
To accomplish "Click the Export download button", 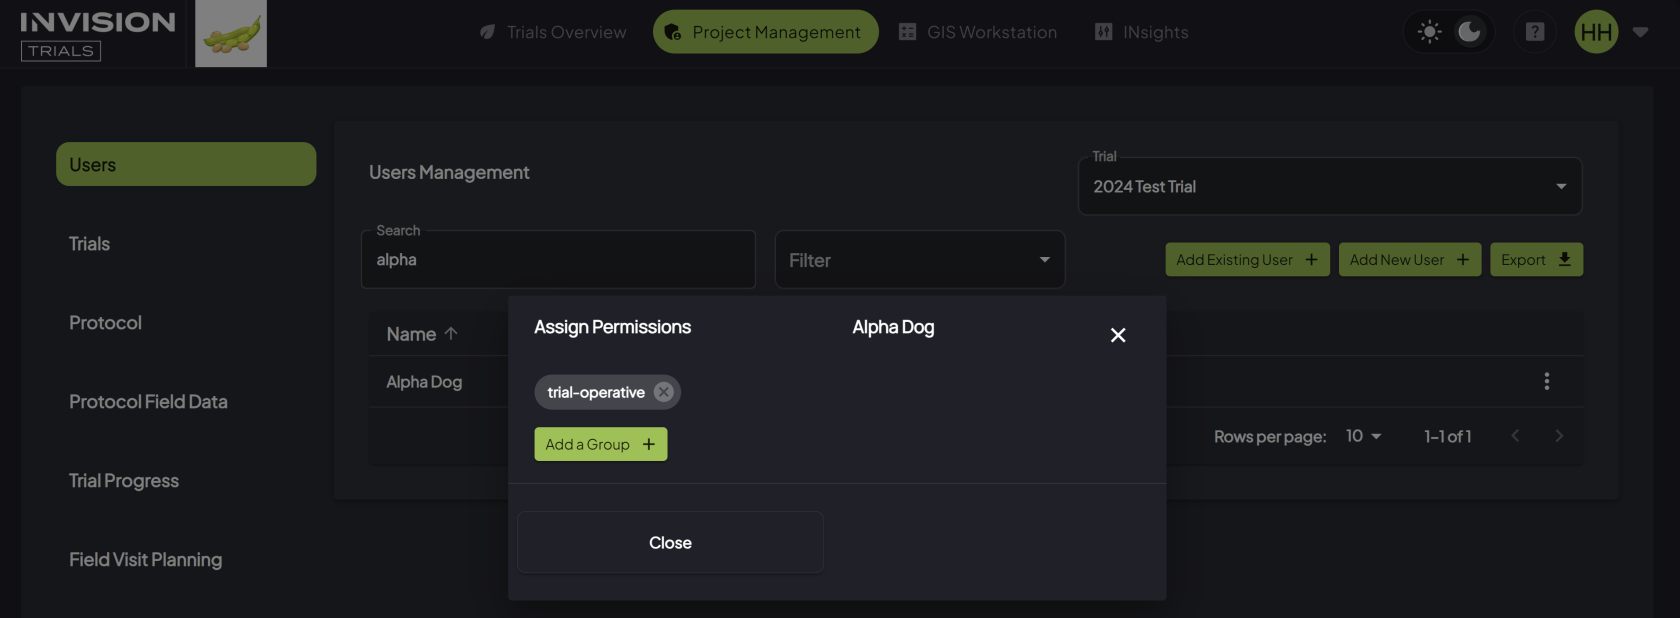I will [x=1536, y=260].
